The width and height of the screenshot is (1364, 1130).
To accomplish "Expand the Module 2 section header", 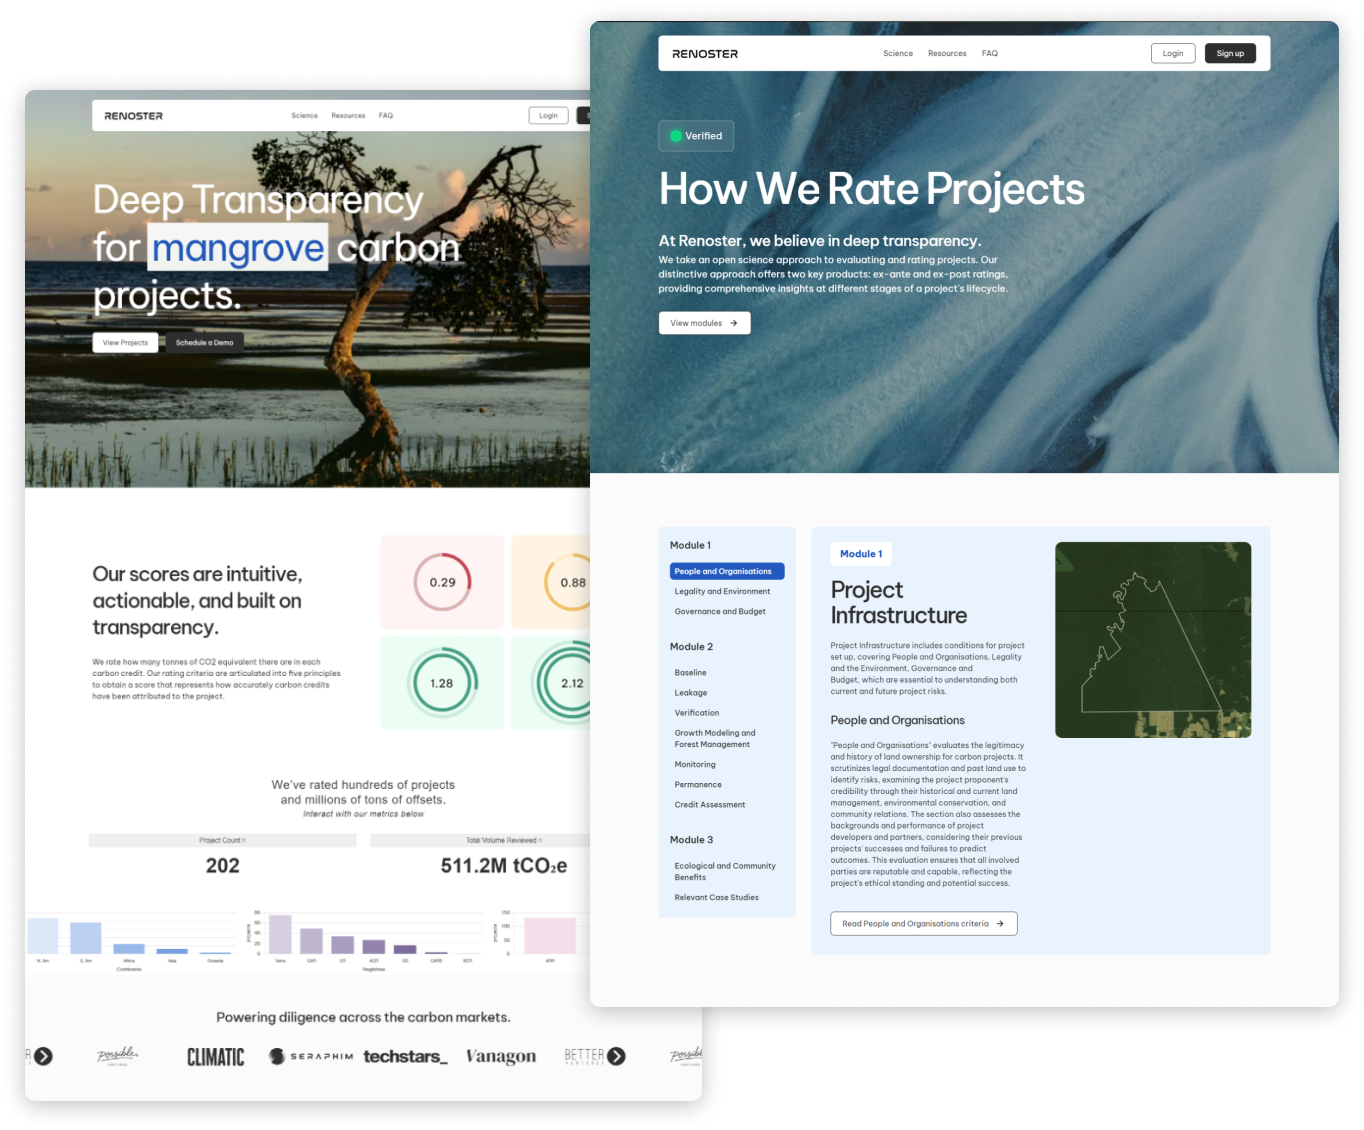I will click(691, 647).
